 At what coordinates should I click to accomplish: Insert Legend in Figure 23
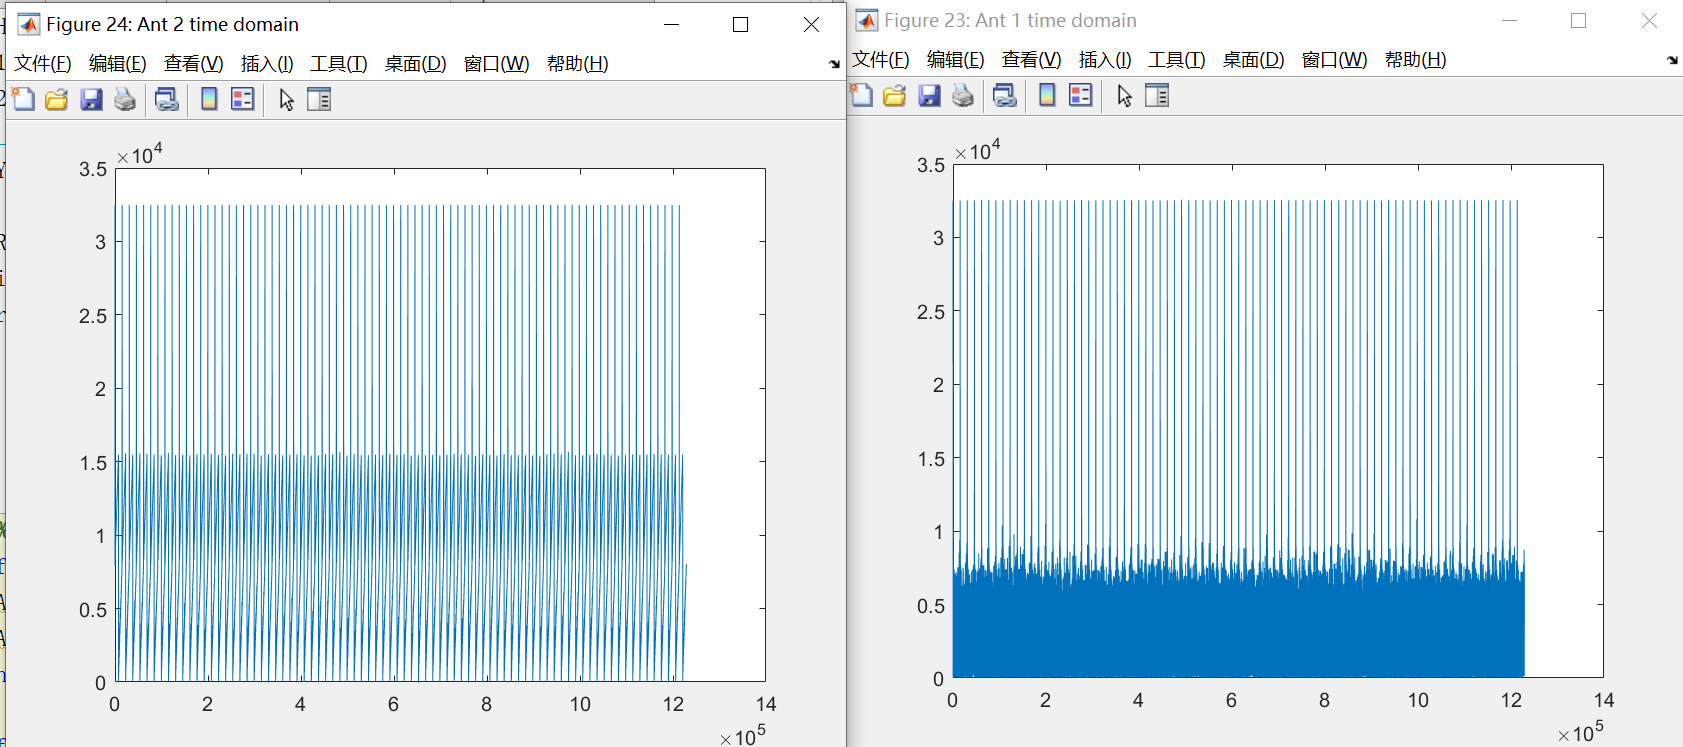(1081, 95)
